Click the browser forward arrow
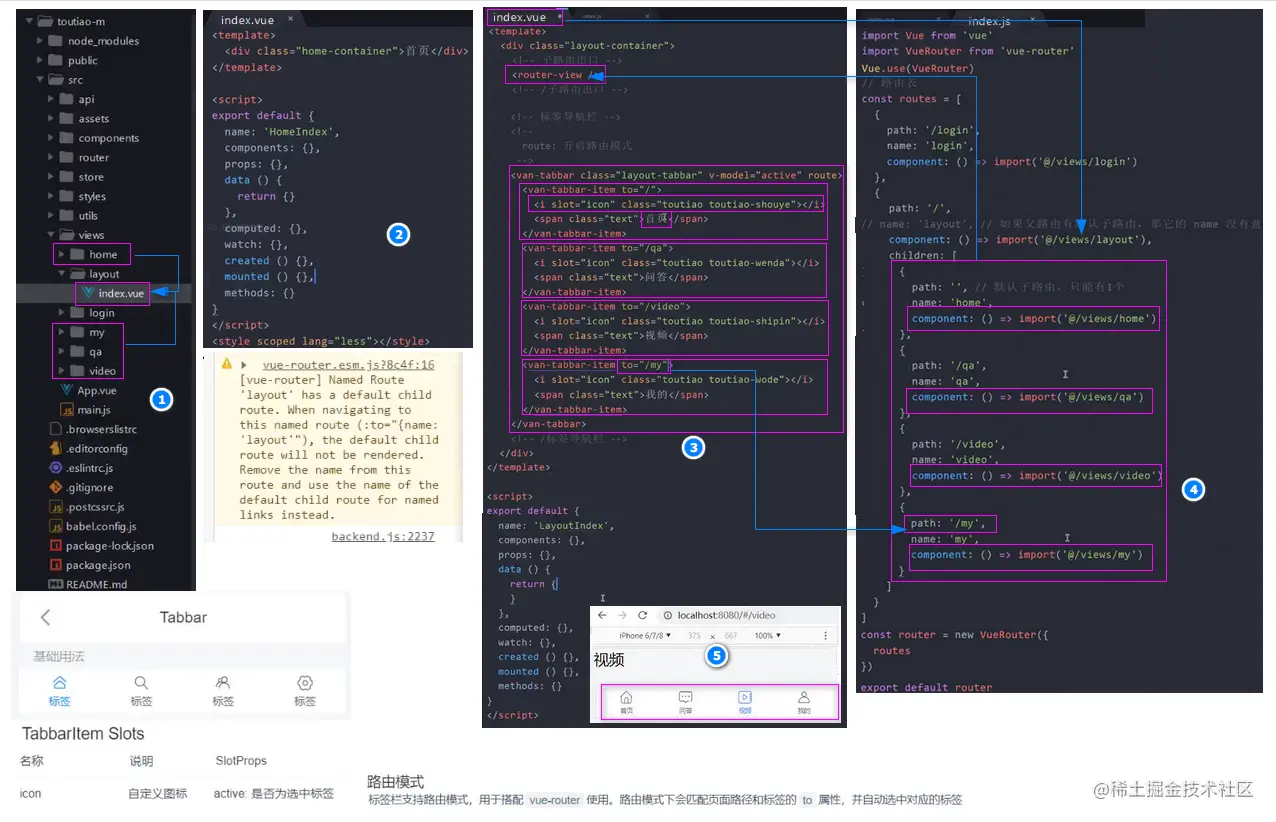The width and height of the screenshot is (1276, 822). (622, 615)
